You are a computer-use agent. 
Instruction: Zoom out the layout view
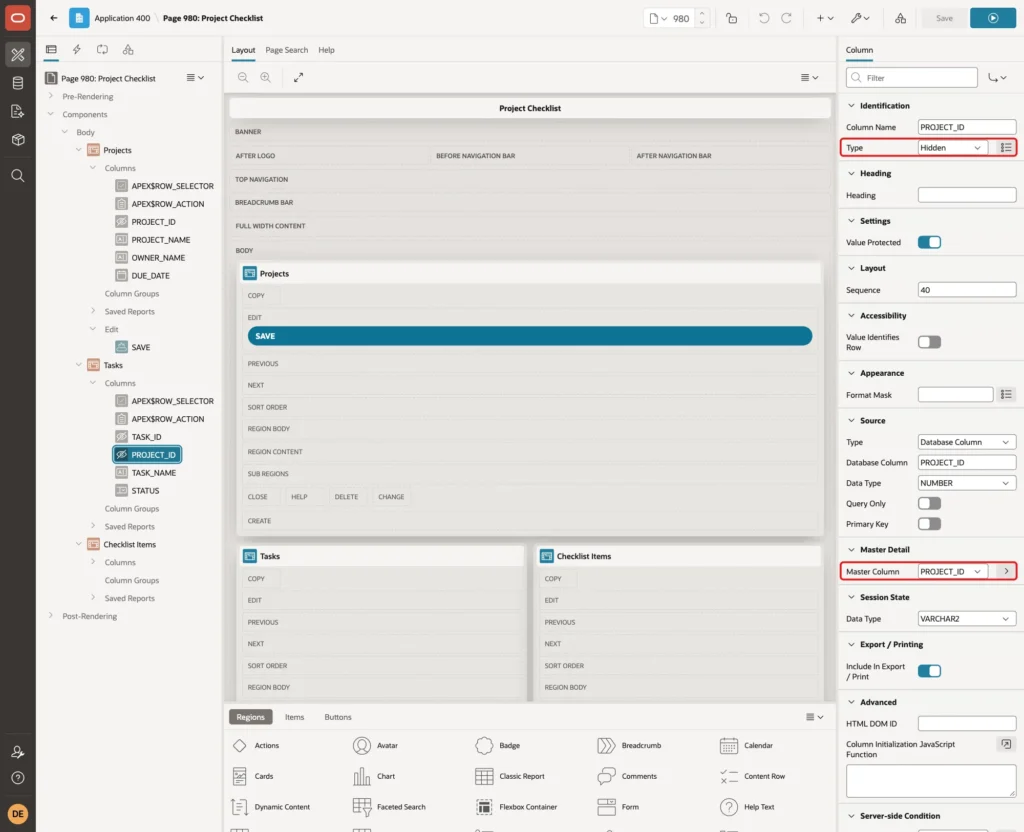coord(243,77)
